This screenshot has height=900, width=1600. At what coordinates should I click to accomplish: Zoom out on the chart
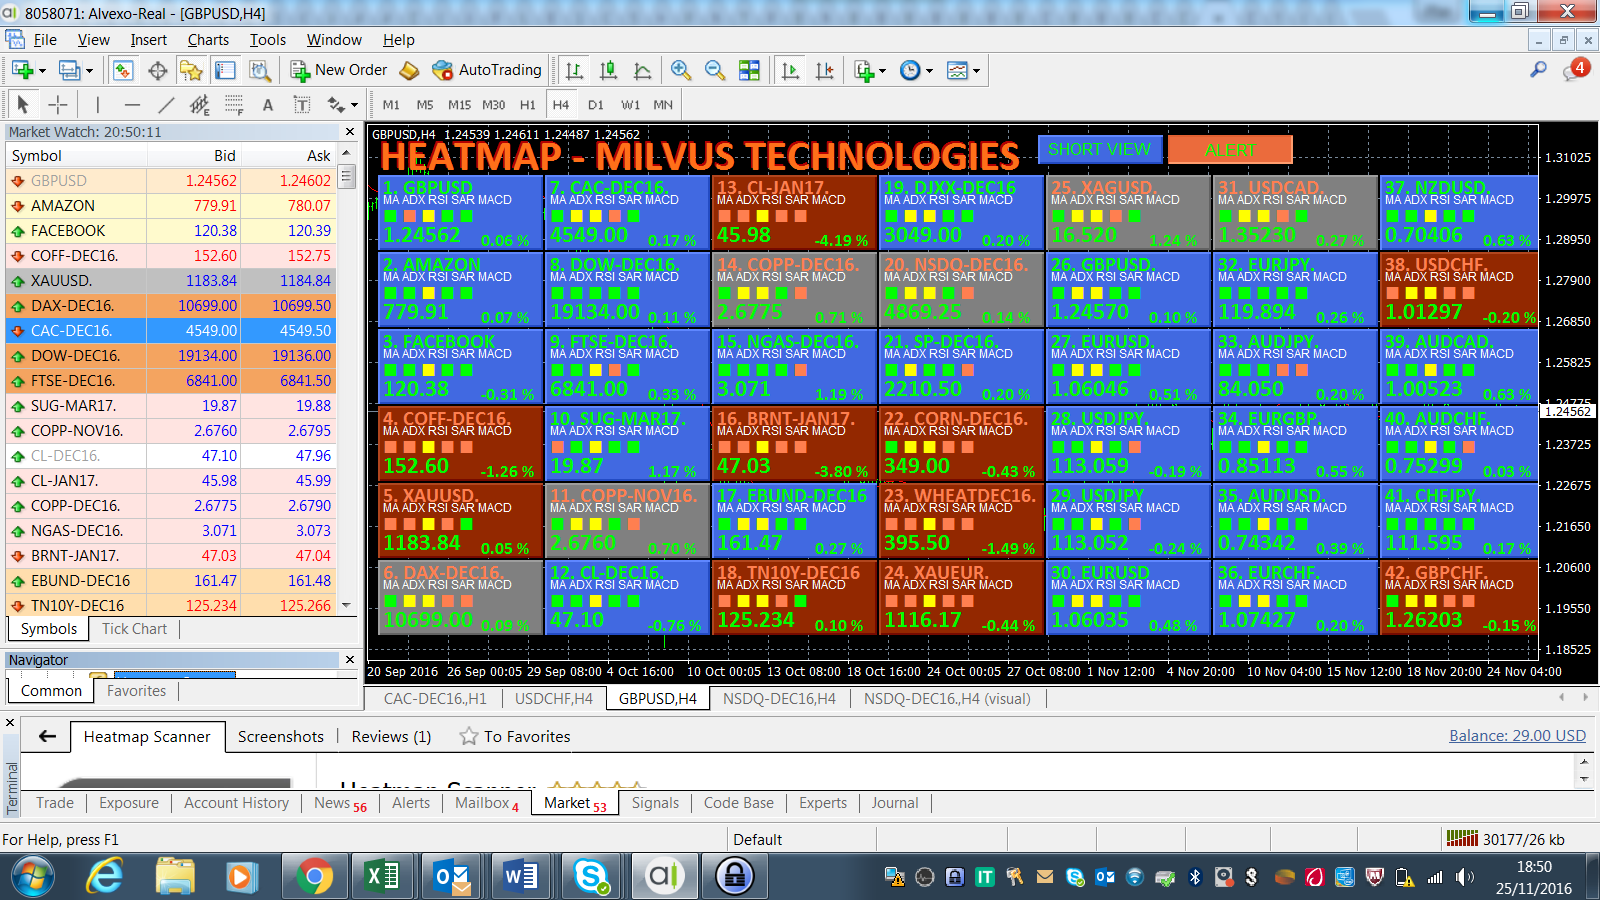click(x=715, y=70)
